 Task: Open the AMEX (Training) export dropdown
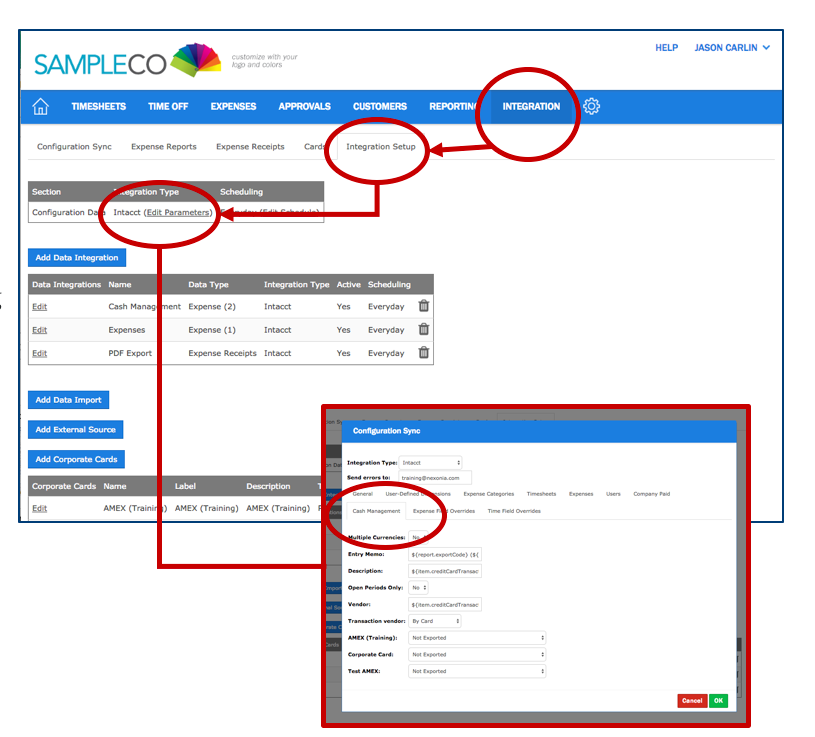pos(477,638)
